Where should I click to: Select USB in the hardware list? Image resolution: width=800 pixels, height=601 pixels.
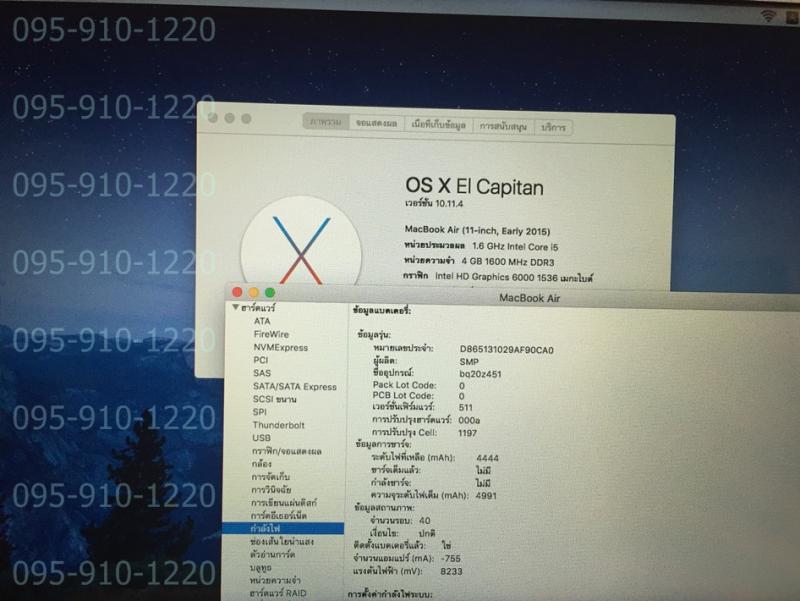coord(261,438)
